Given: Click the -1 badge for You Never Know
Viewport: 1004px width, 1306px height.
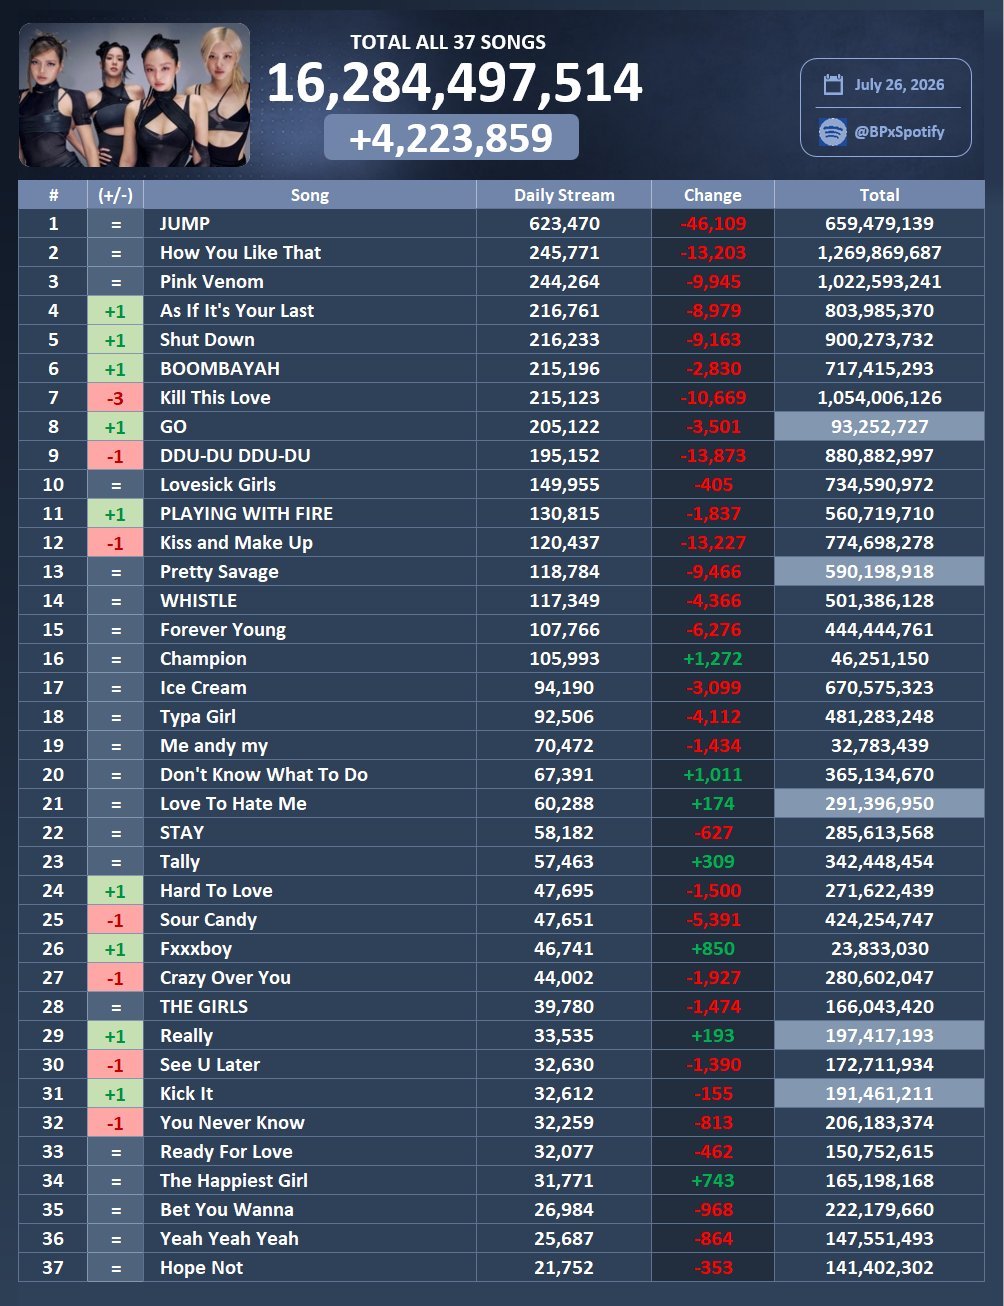Looking at the screenshot, I should (x=116, y=1123).
